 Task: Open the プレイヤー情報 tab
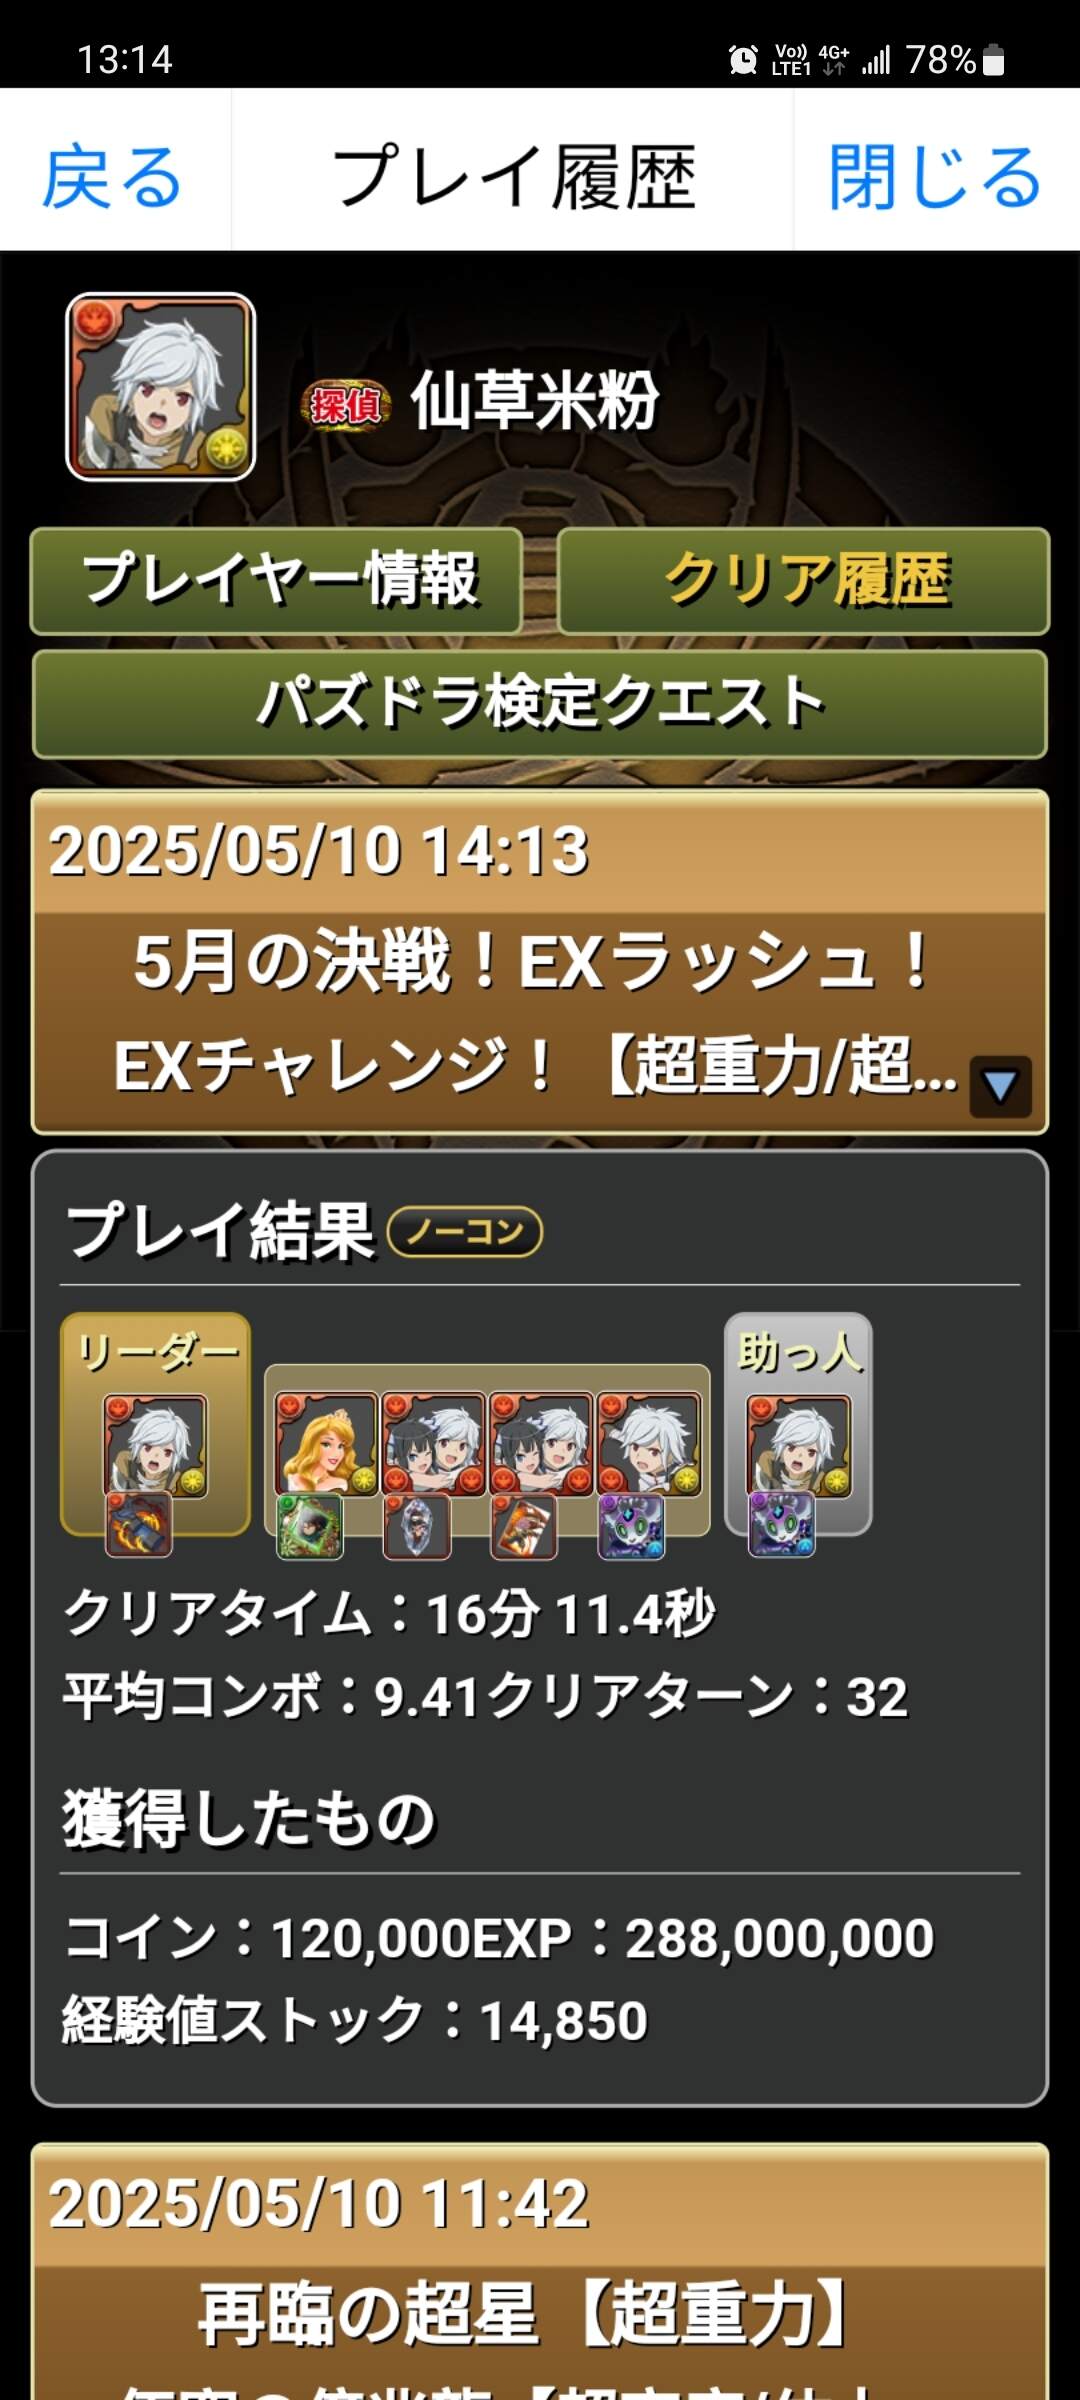pos(277,581)
